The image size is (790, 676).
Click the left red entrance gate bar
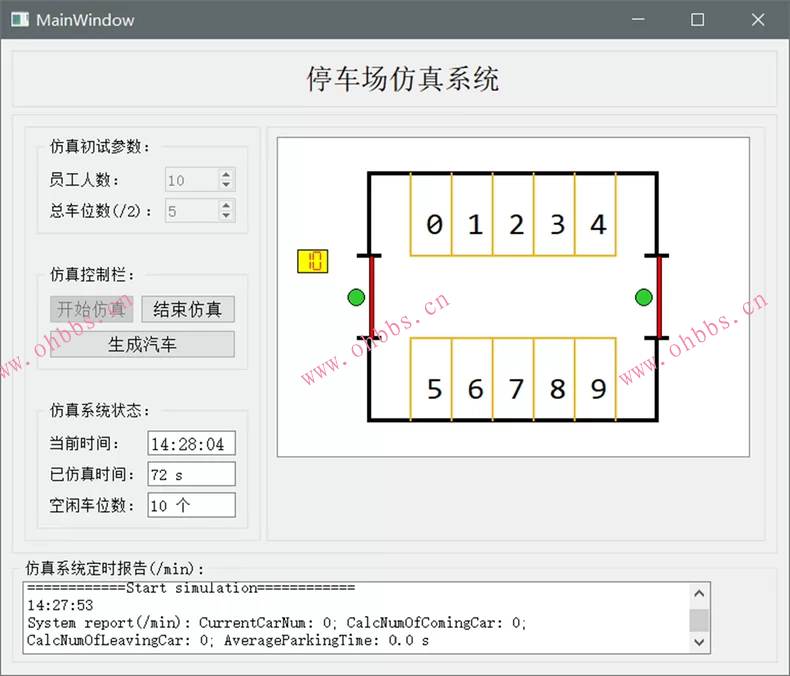pos(372,297)
